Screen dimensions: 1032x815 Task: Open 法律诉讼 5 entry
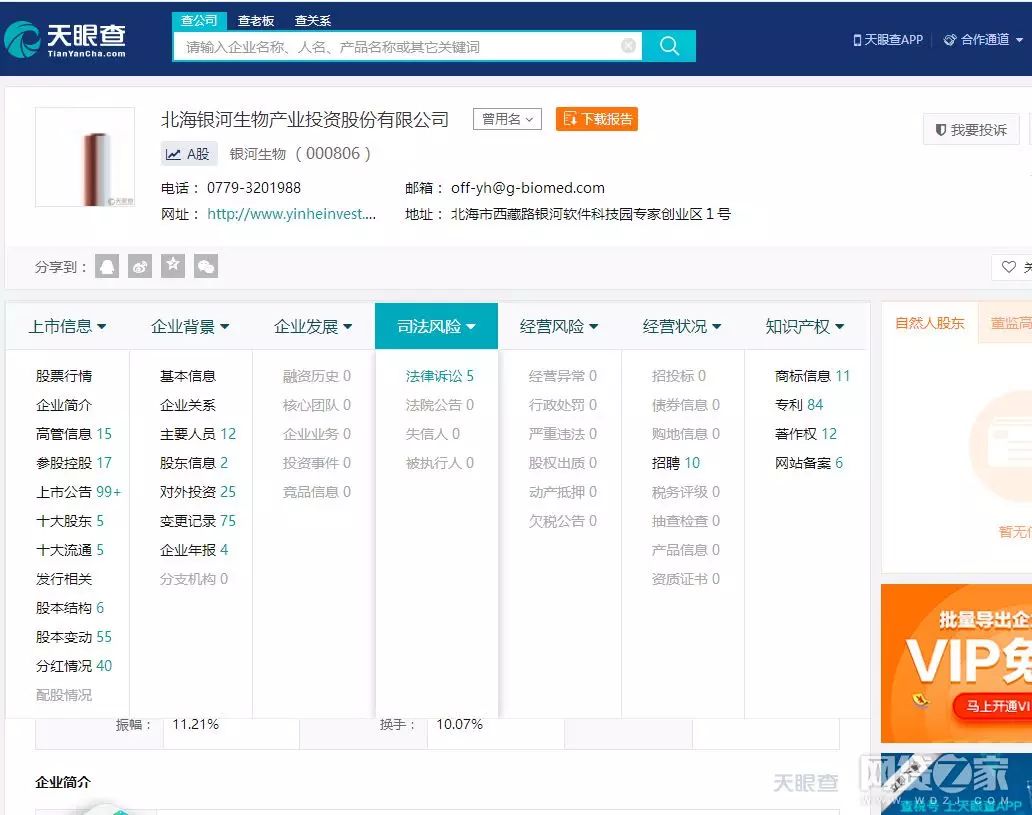pyautogui.click(x=440, y=376)
